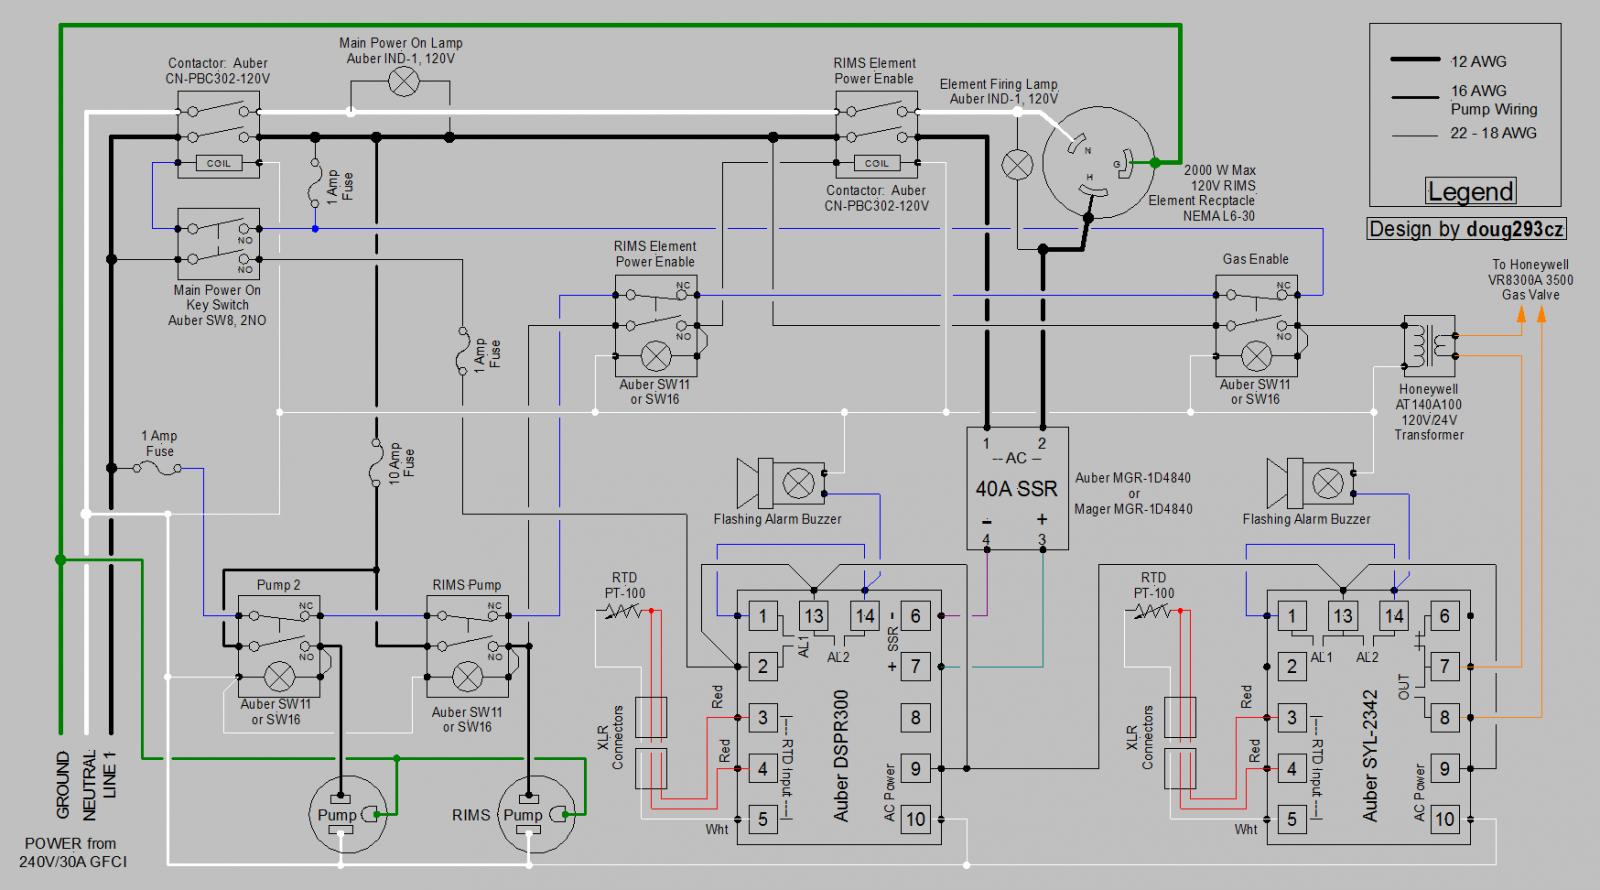
Task: Click terminal 7 on Auber SYL-2342
Action: coord(1444,666)
